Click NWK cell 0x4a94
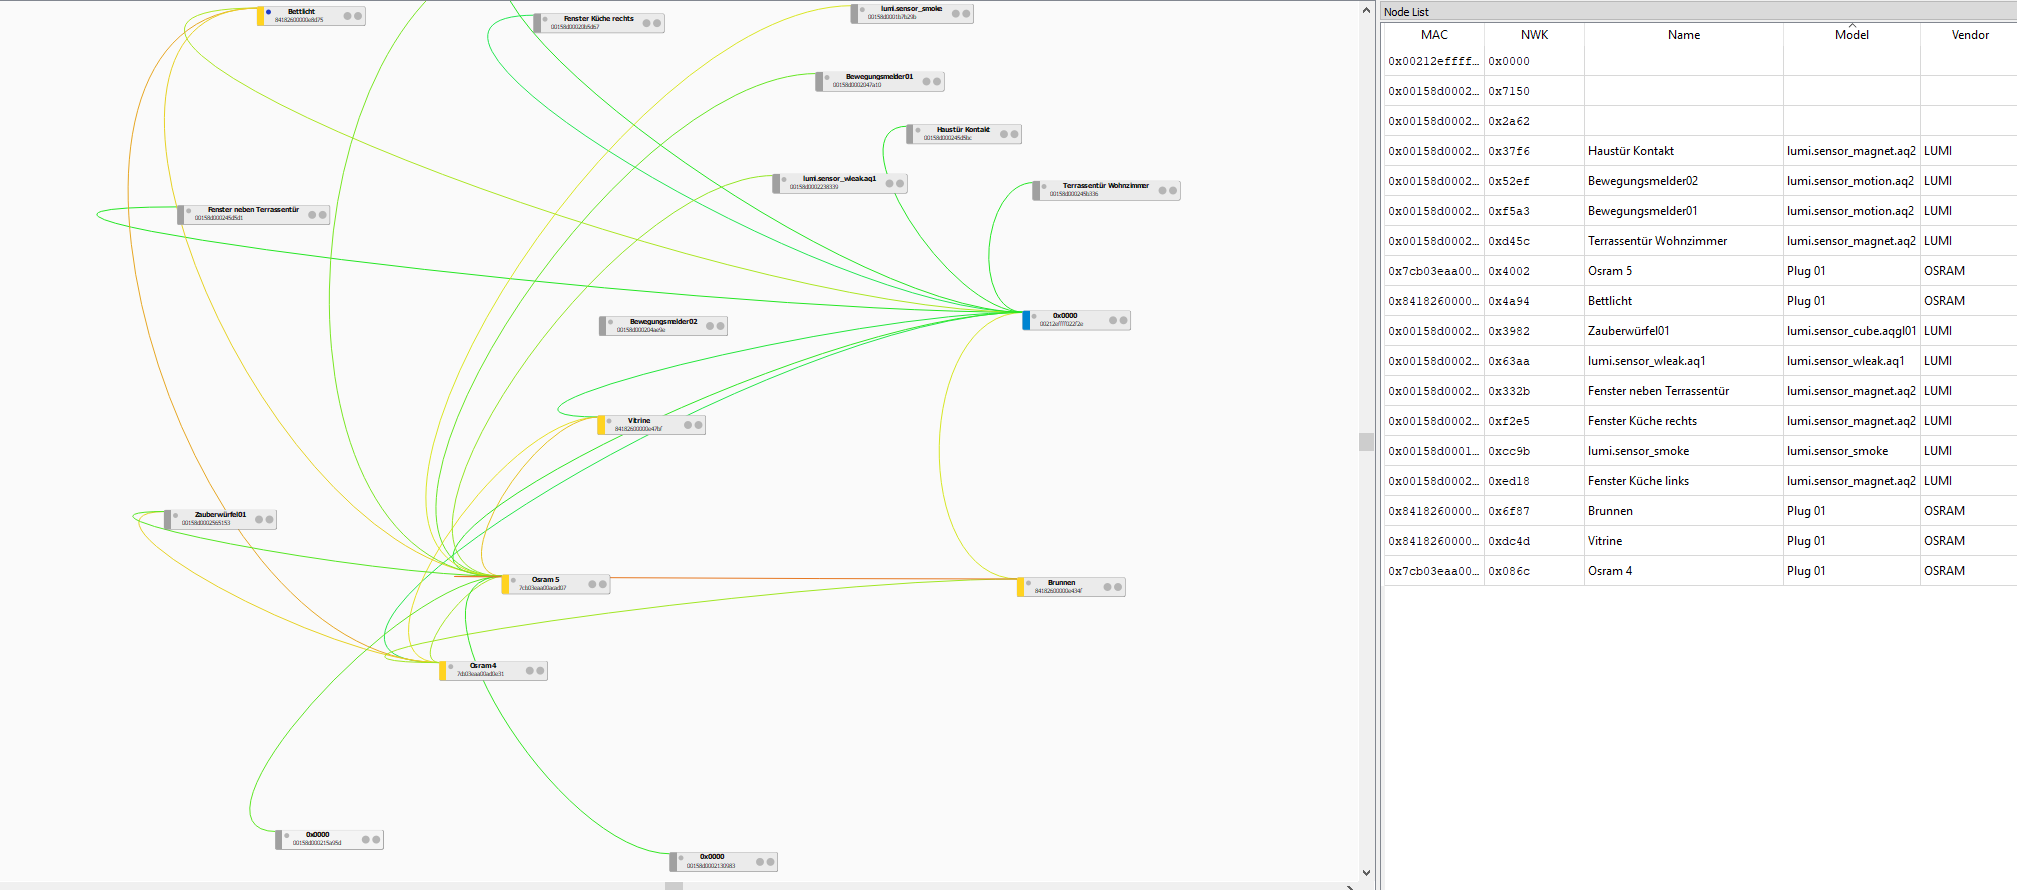This screenshot has height=890, width=2017. (1534, 301)
